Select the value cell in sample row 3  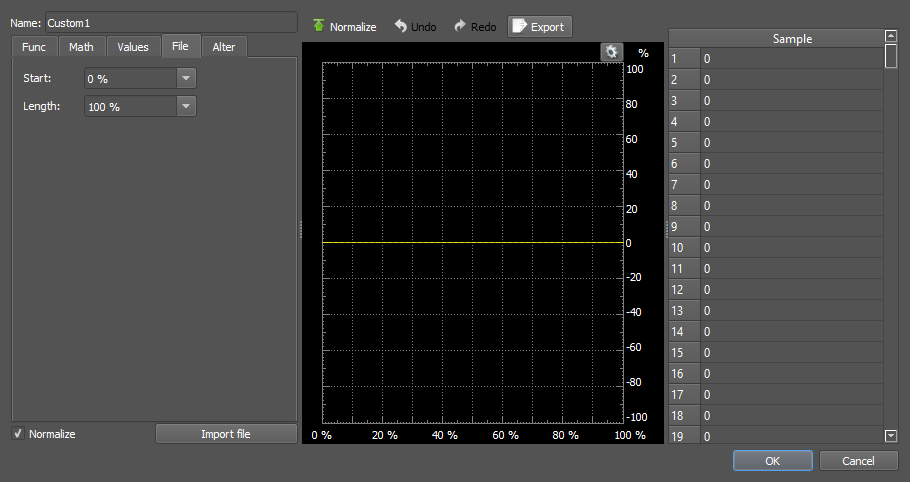click(x=792, y=101)
